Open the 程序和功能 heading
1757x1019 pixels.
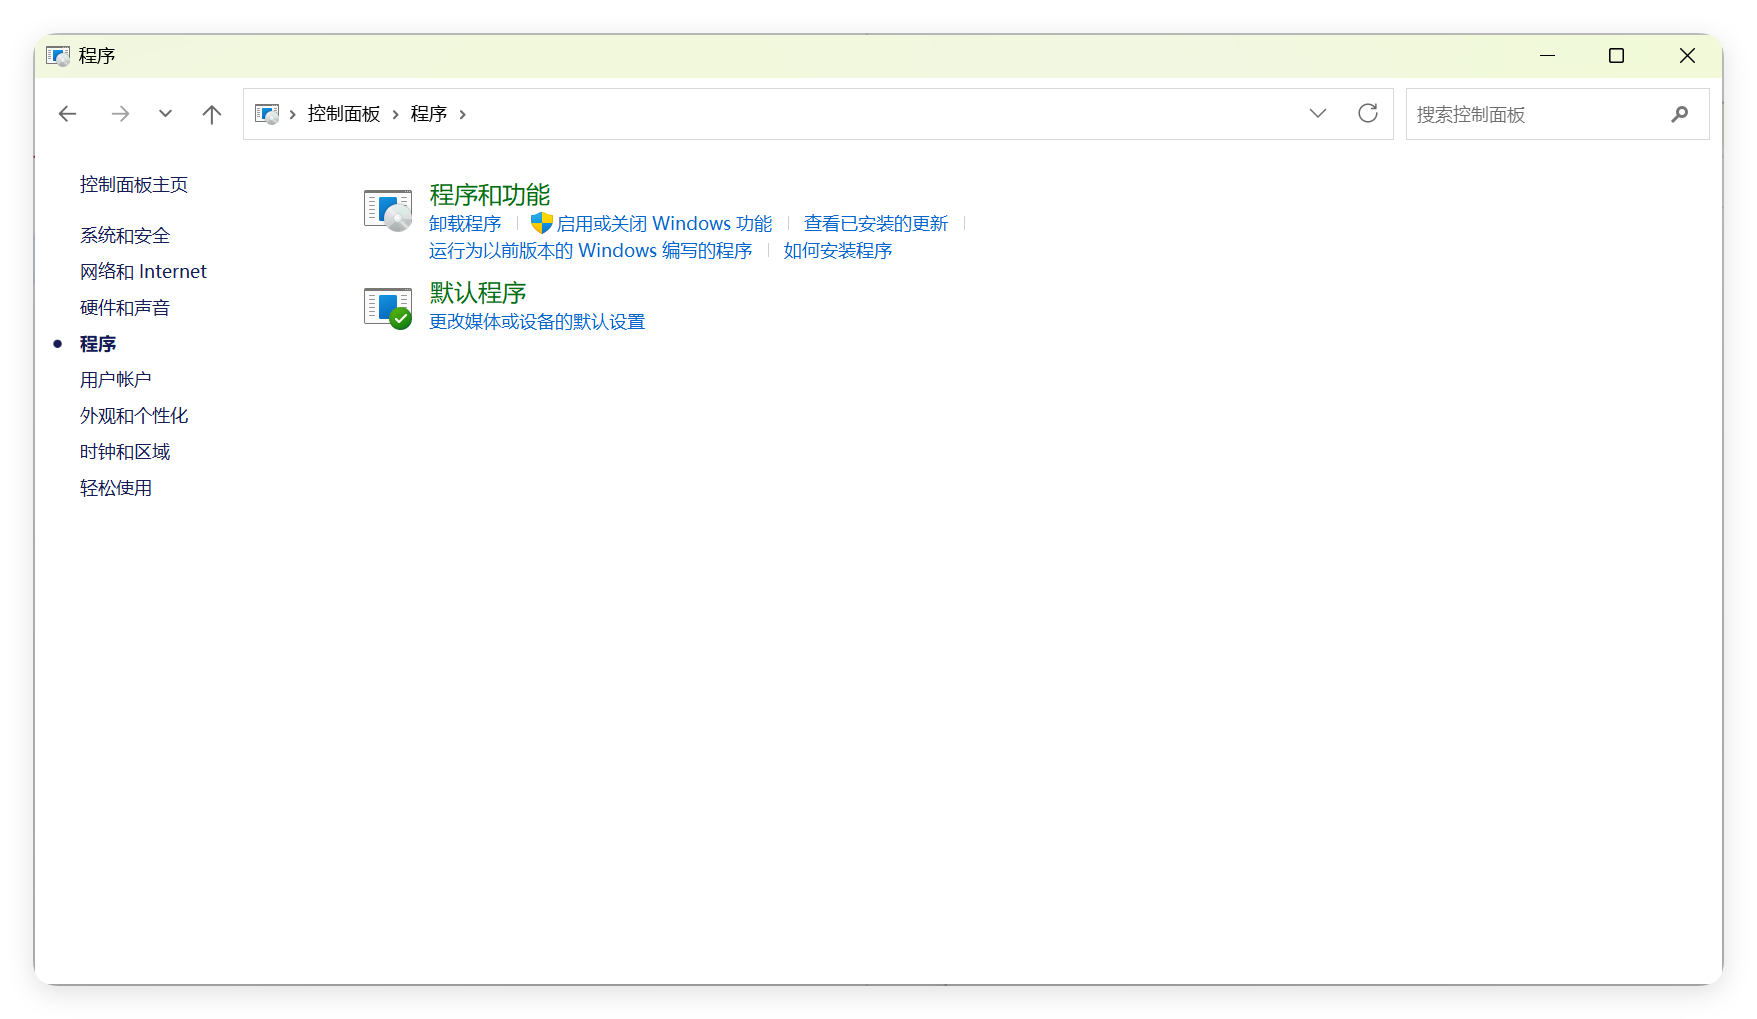[x=490, y=195]
